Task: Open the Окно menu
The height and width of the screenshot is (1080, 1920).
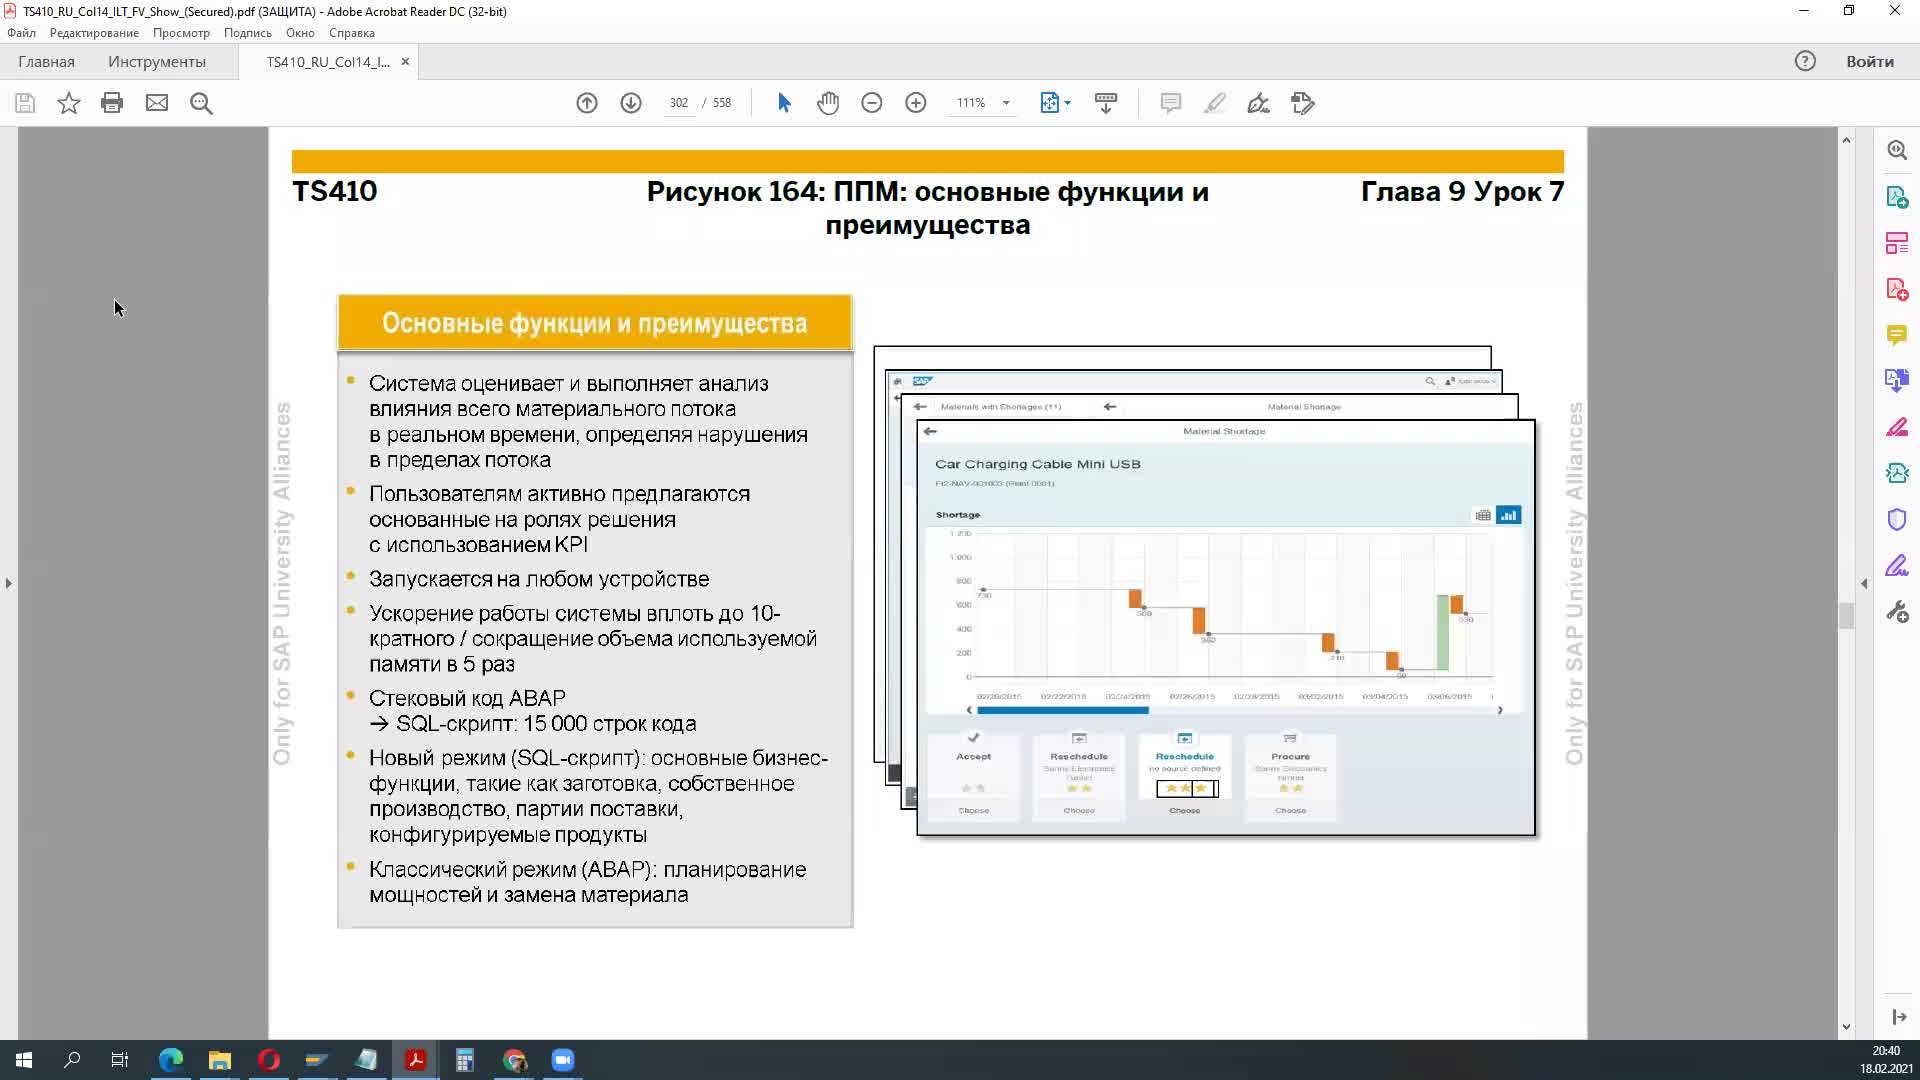Action: pos(300,33)
